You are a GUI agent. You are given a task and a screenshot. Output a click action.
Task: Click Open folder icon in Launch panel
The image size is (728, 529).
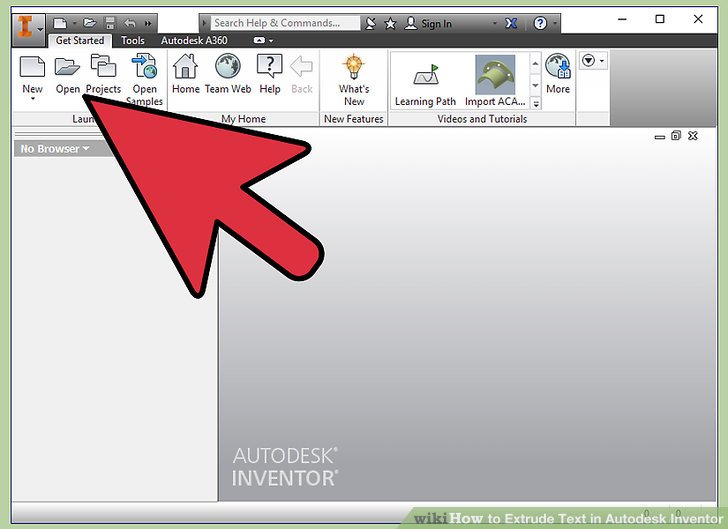(67, 66)
